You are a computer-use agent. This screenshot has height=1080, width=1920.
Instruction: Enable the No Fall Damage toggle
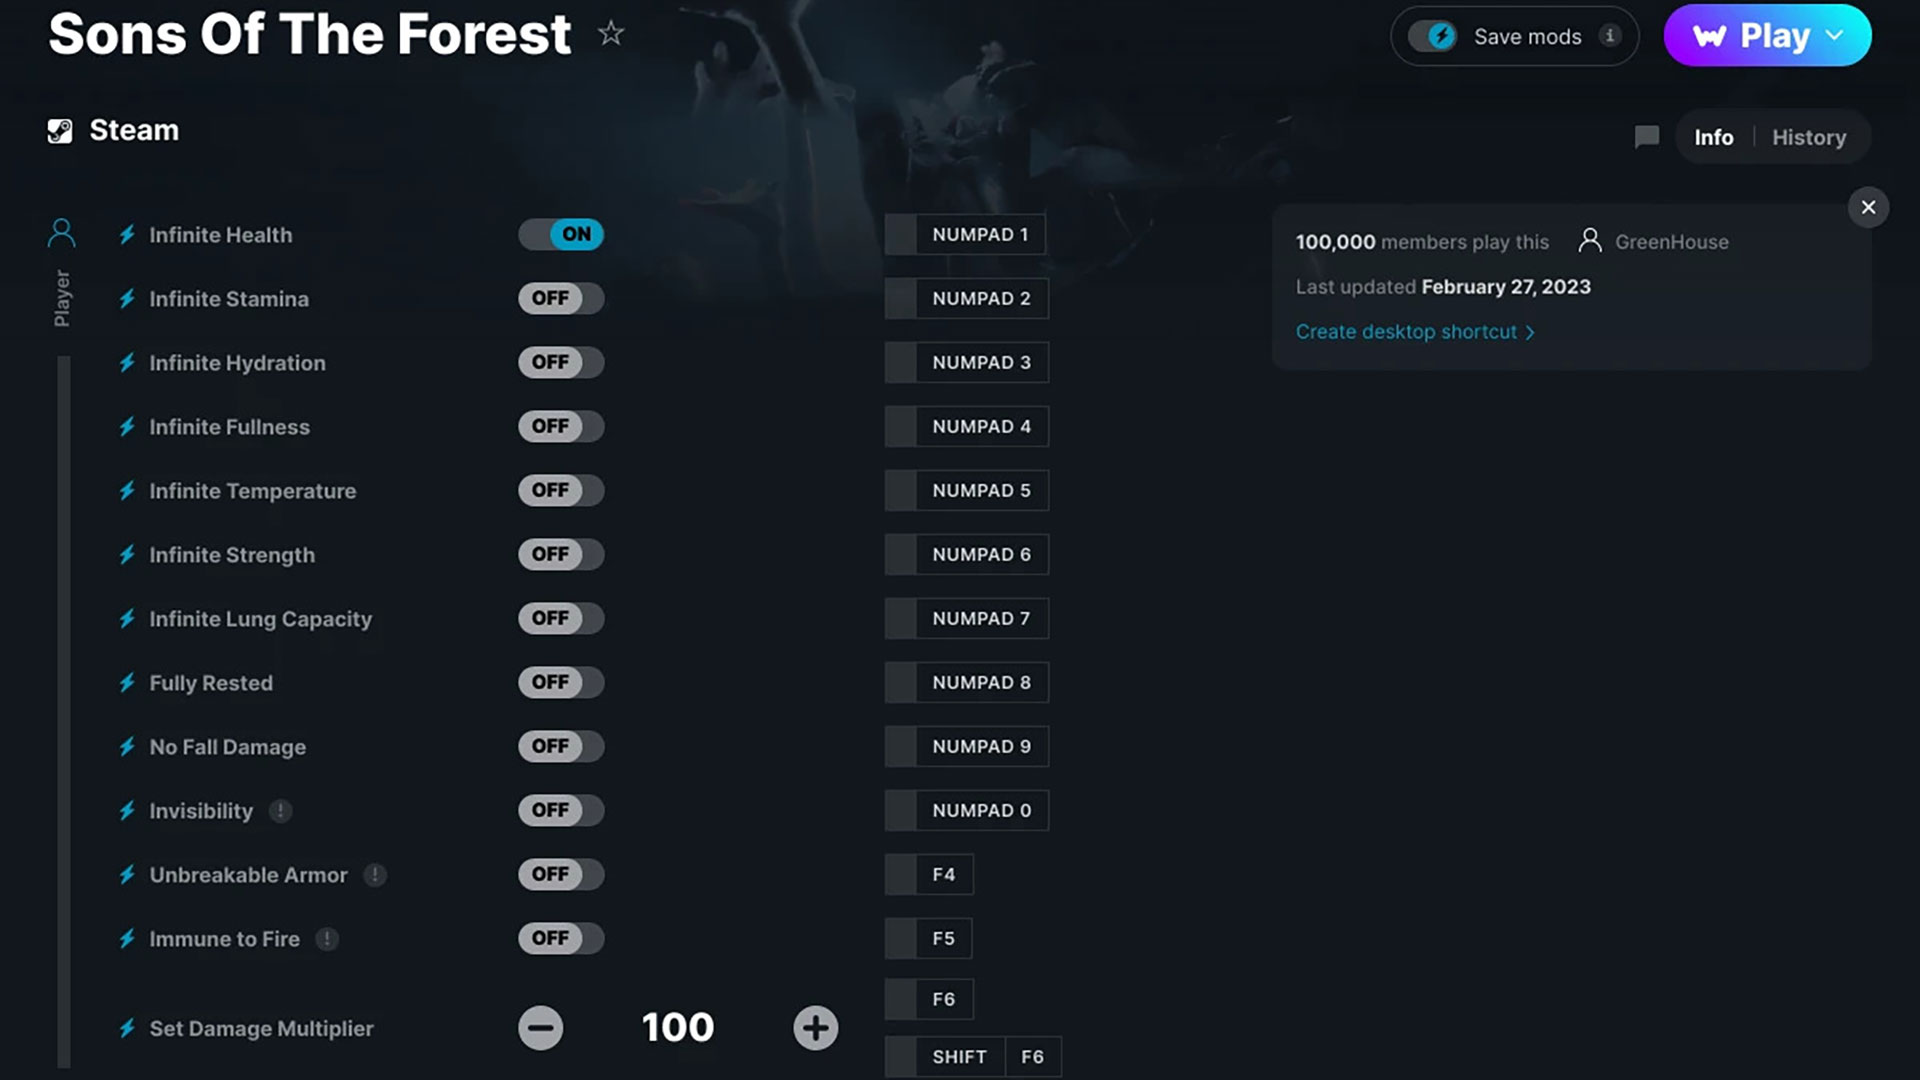coord(560,745)
